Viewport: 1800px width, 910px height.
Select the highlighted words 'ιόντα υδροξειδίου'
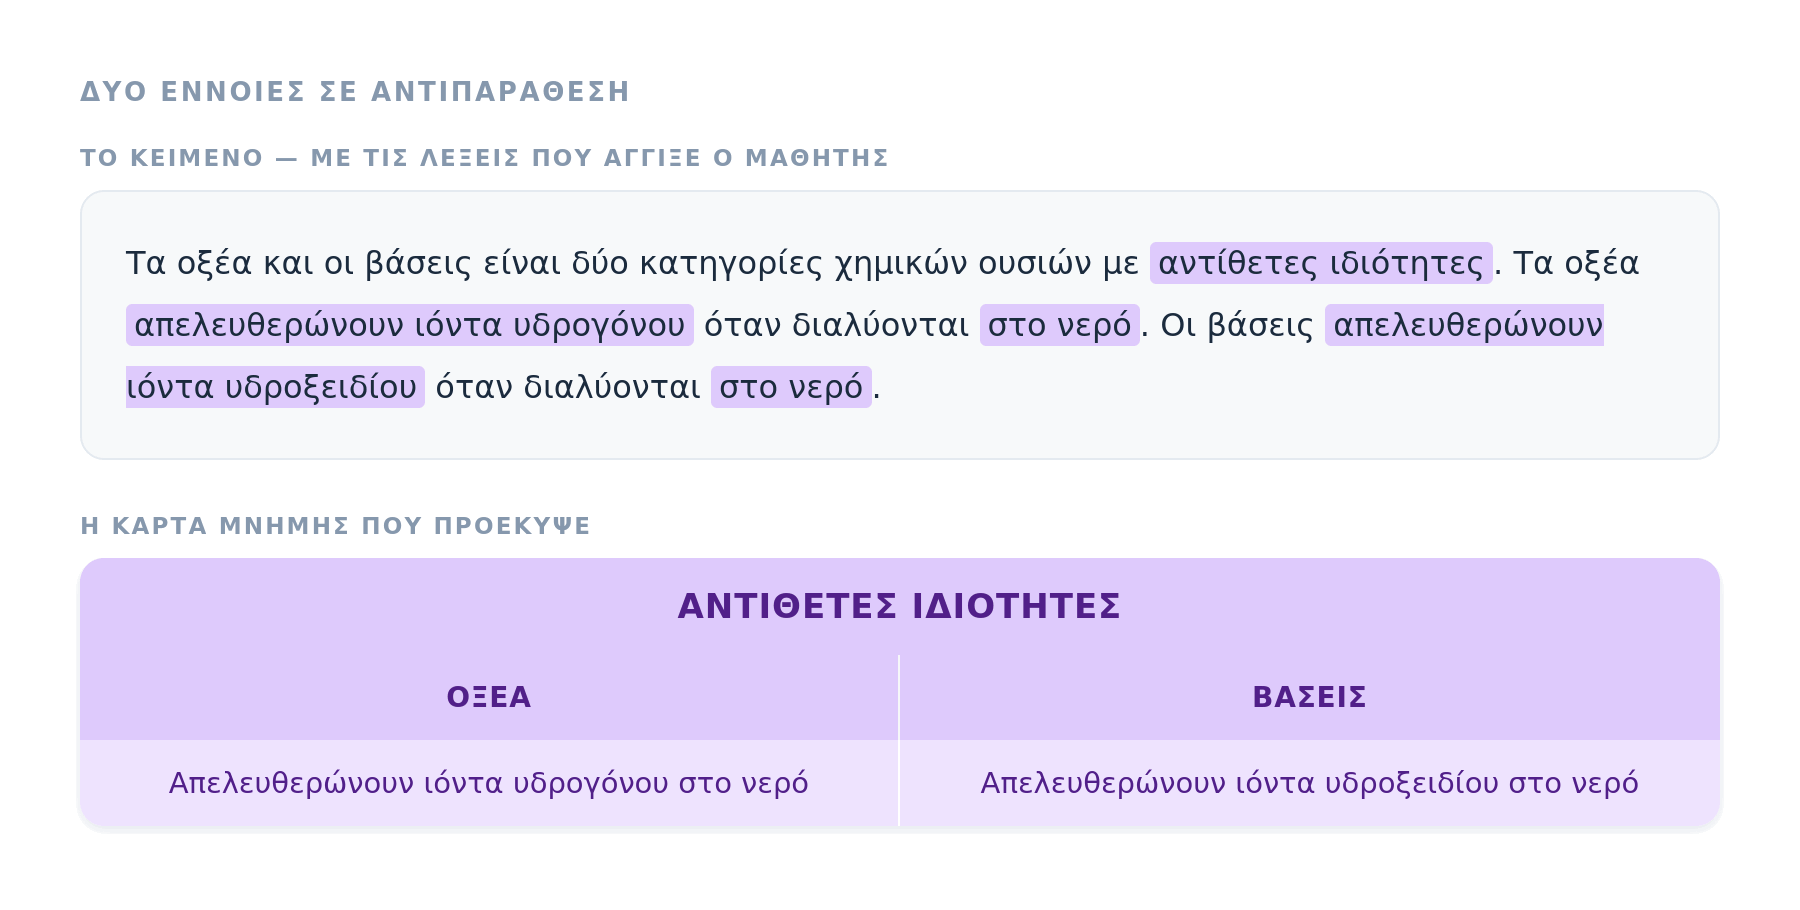(x=275, y=387)
